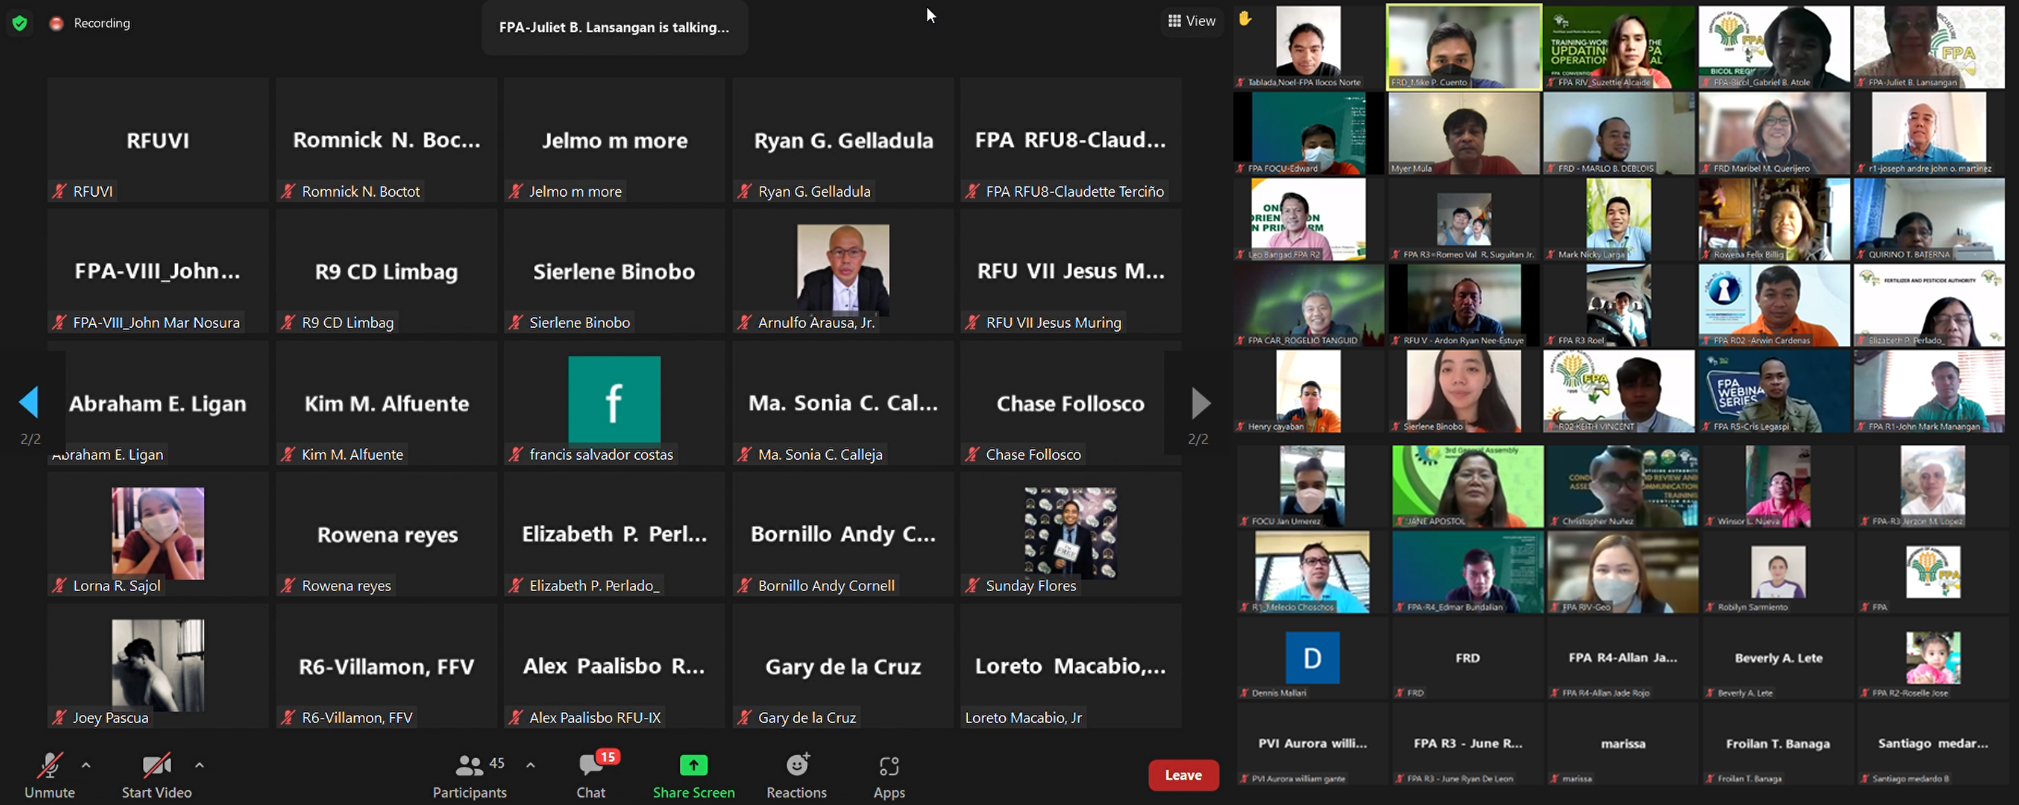Image resolution: width=2019 pixels, height=805 pixels.
Task: Start Video from the toolbar
Action: click(x=156, y=775)
